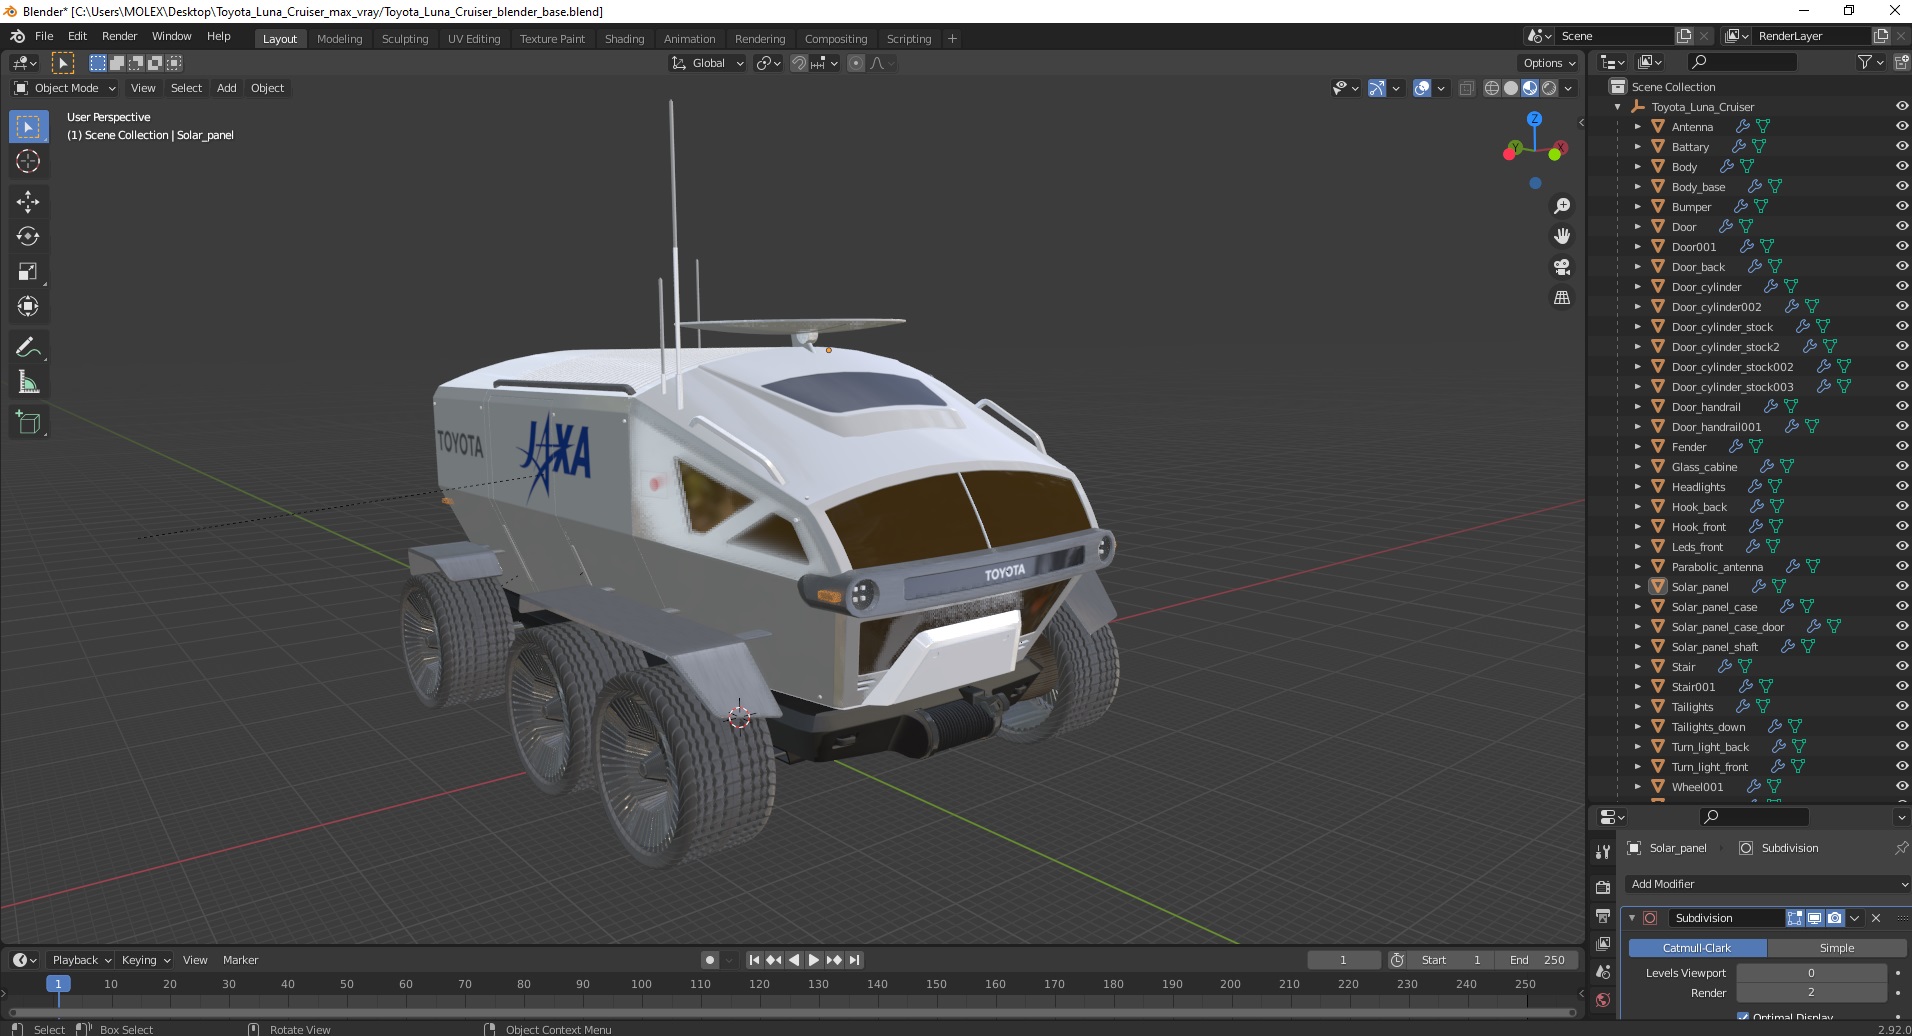This screenshot has width=1912, height=1036.
Task: Open the Global transform orientation dropdown
Action: click(707, 63)
